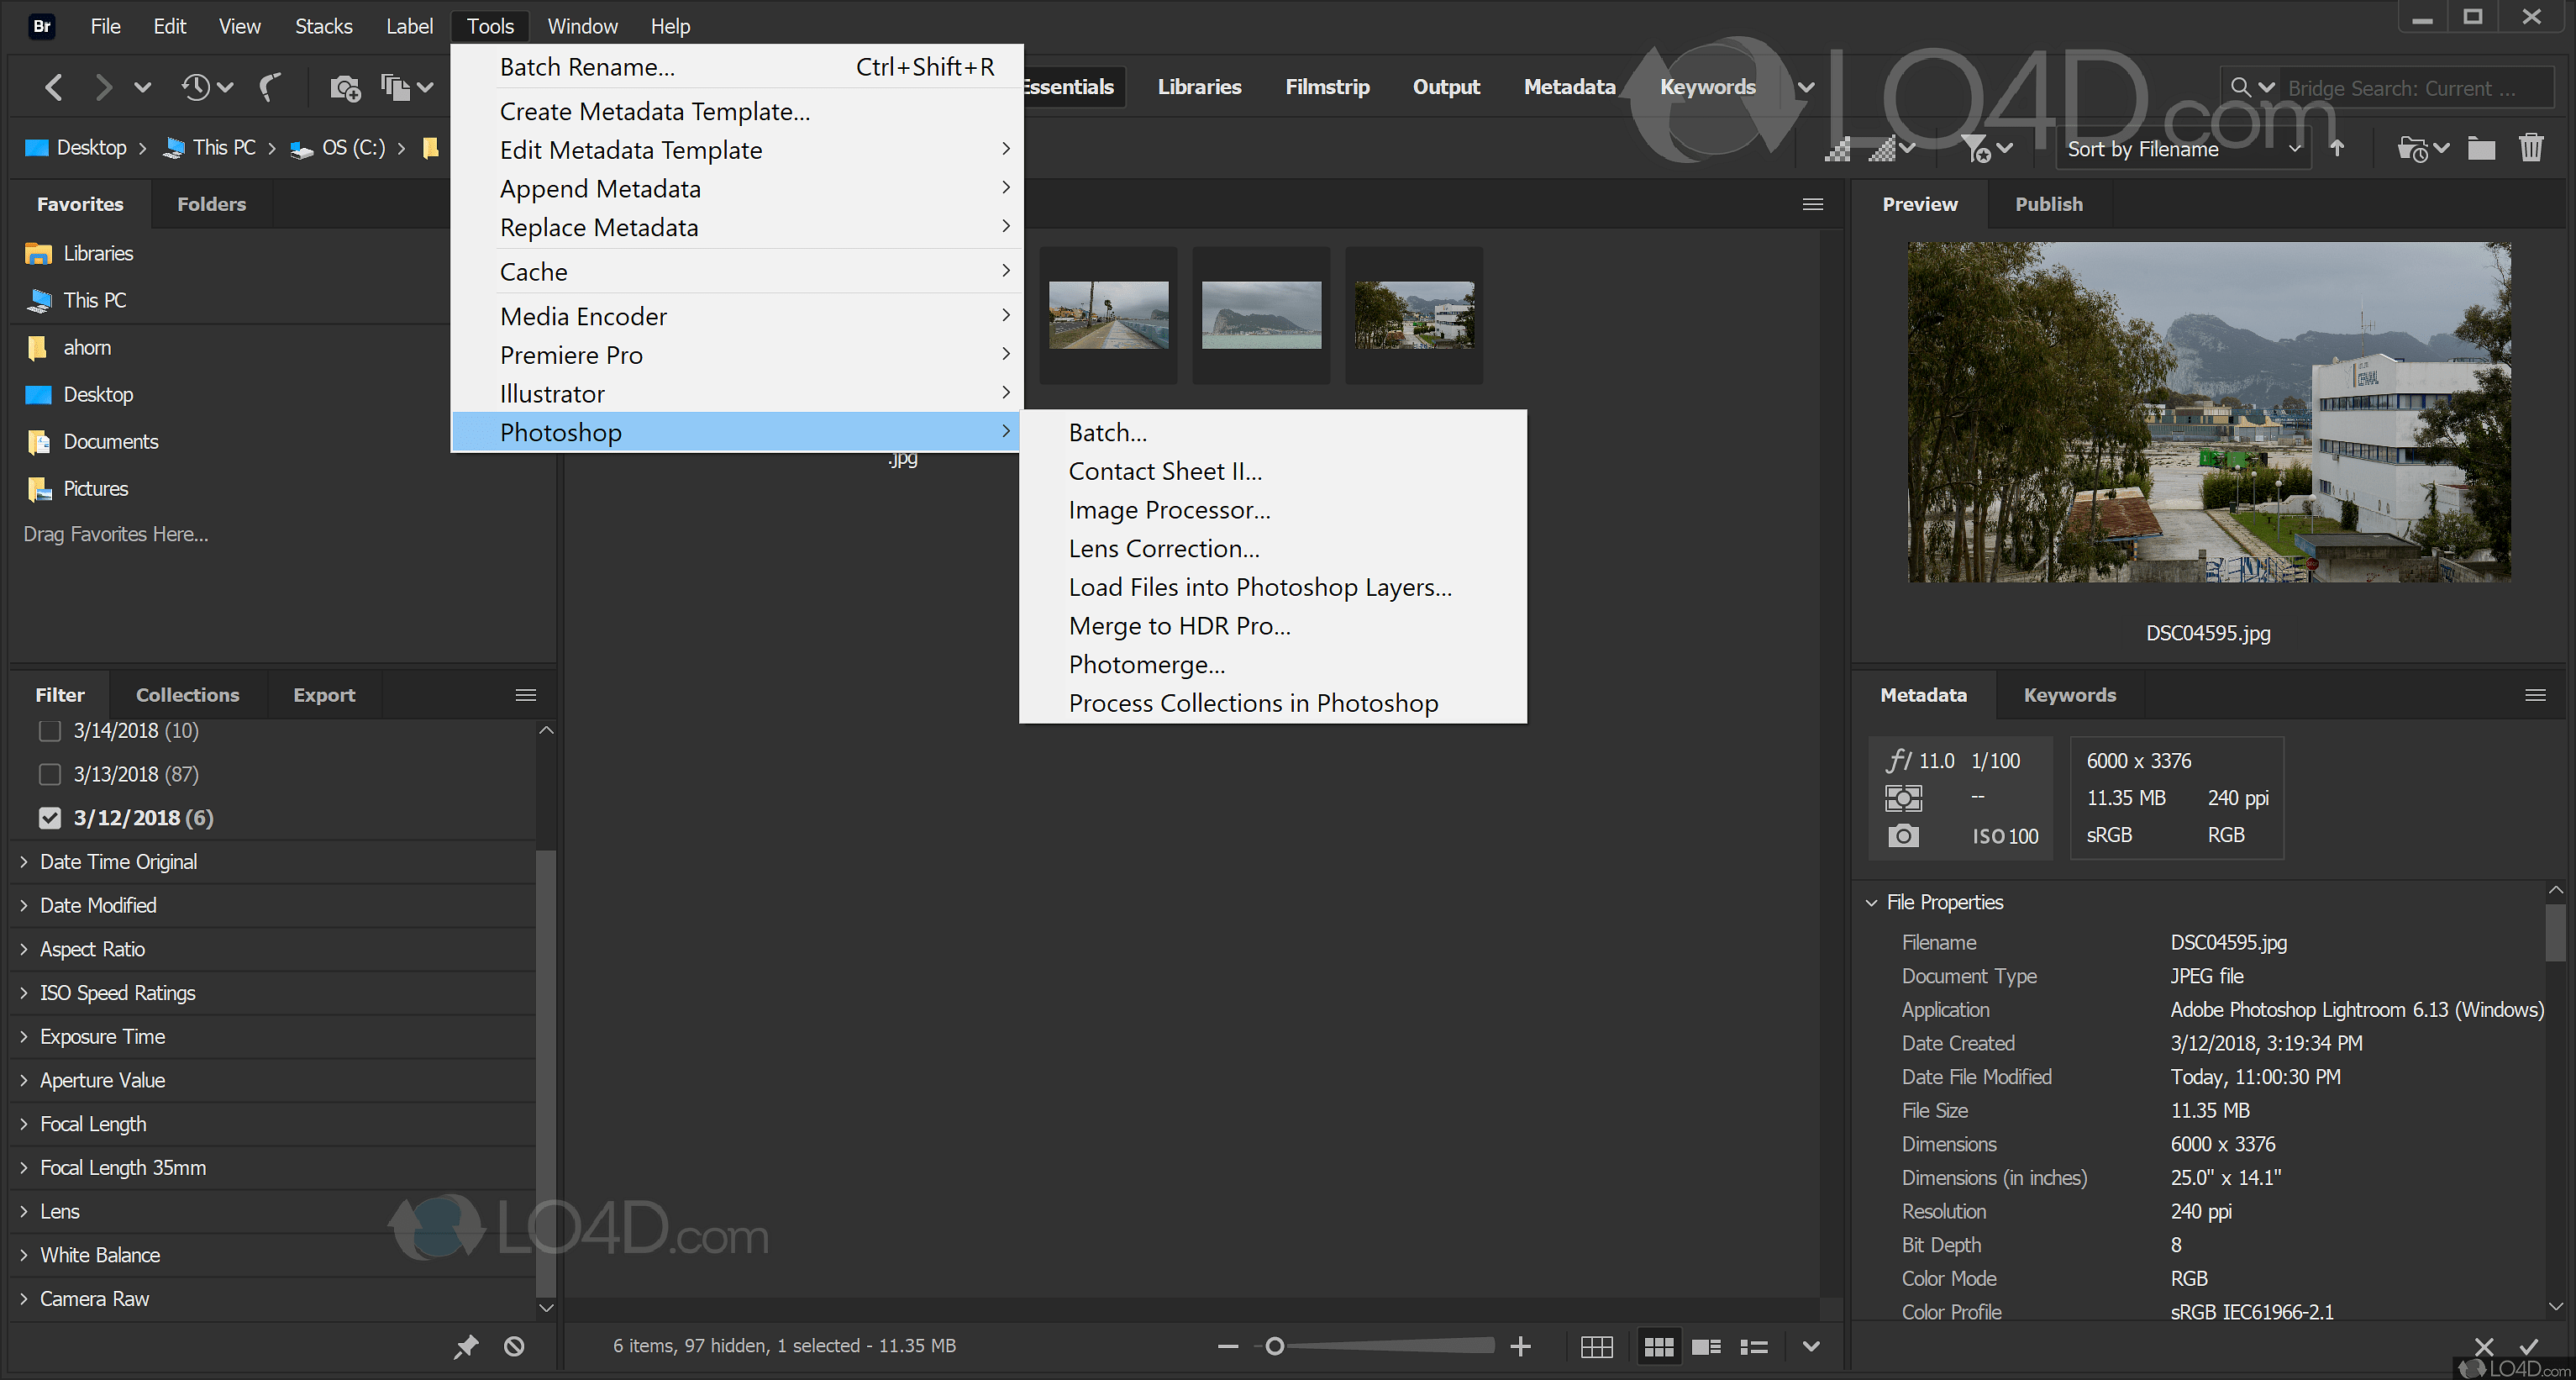Choose Image Processor from Photoshop submenu
The width and height of the screenshot is (2576, 1380).
[x=1169, y=510]
